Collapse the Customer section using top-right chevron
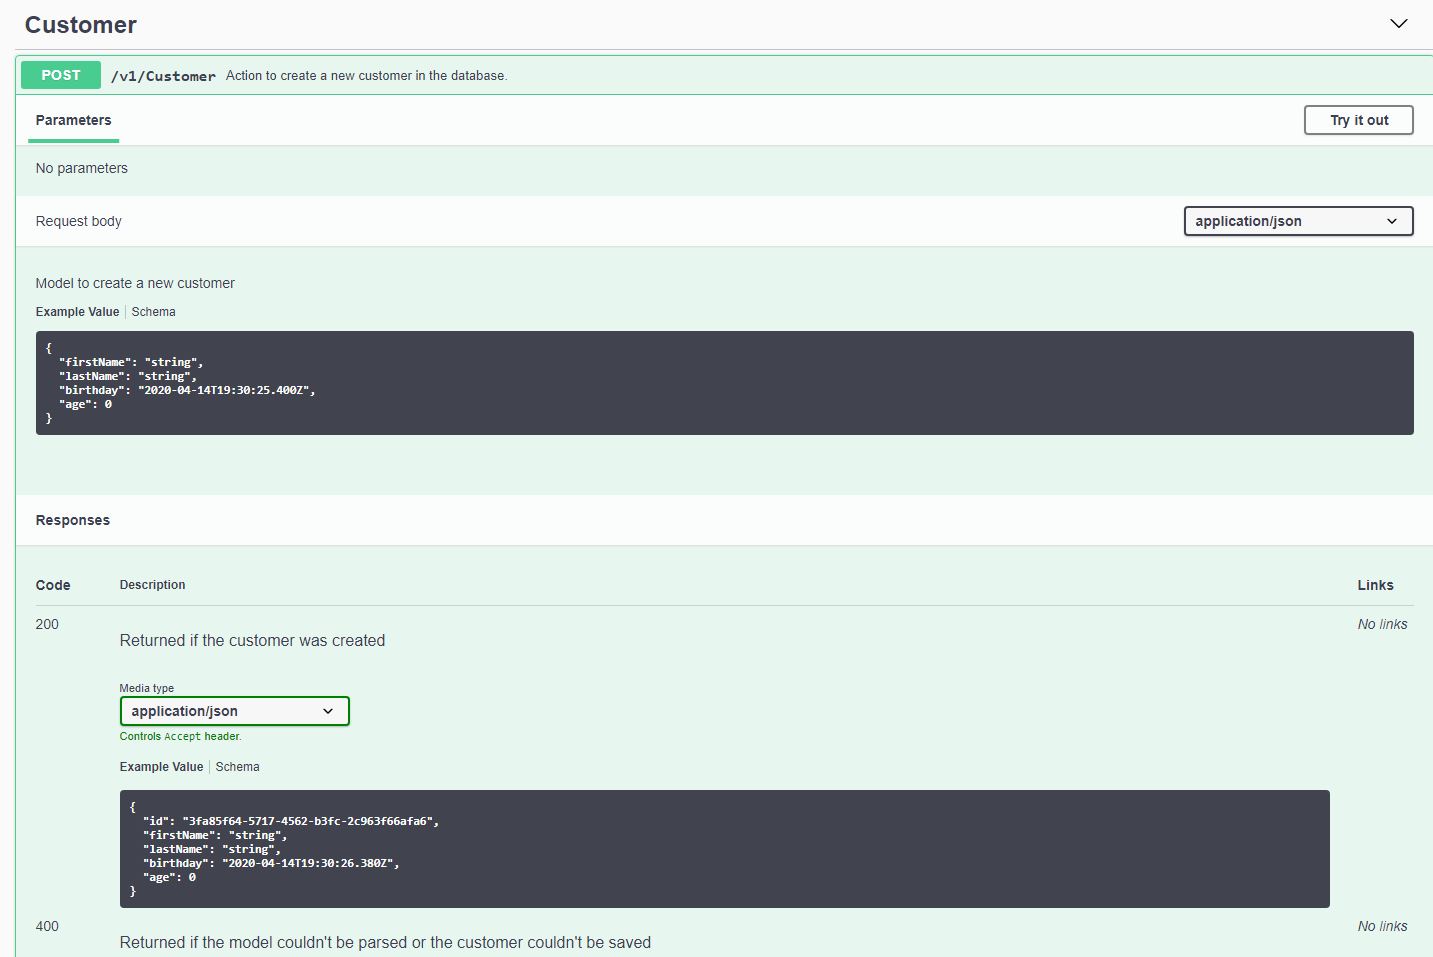This screenshot has height=957, width=1433. (1398, 23)
